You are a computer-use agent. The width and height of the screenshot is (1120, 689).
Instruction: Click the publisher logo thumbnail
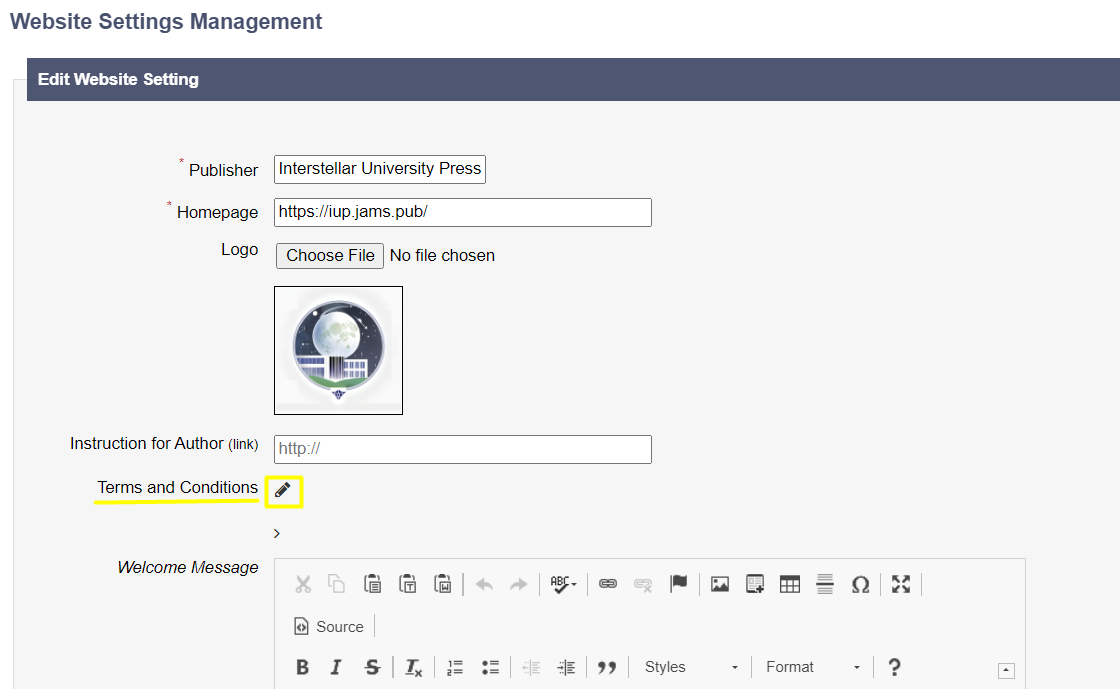338,350
